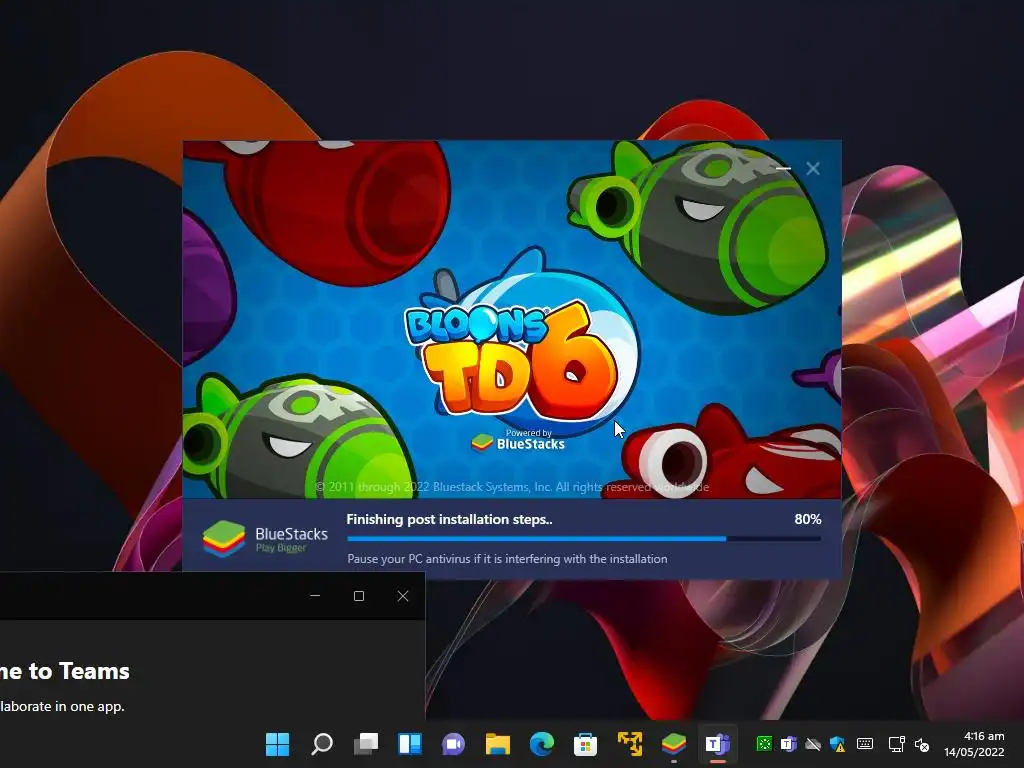Click the yellow arrows app taskbar icon

630,744
